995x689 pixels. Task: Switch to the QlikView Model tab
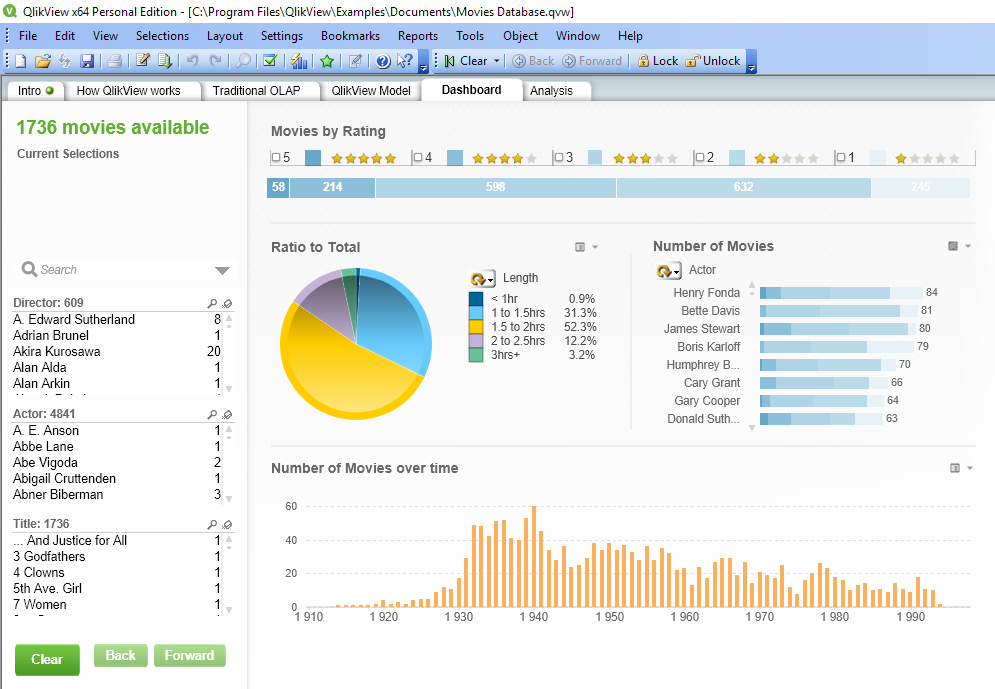point(371,91)
